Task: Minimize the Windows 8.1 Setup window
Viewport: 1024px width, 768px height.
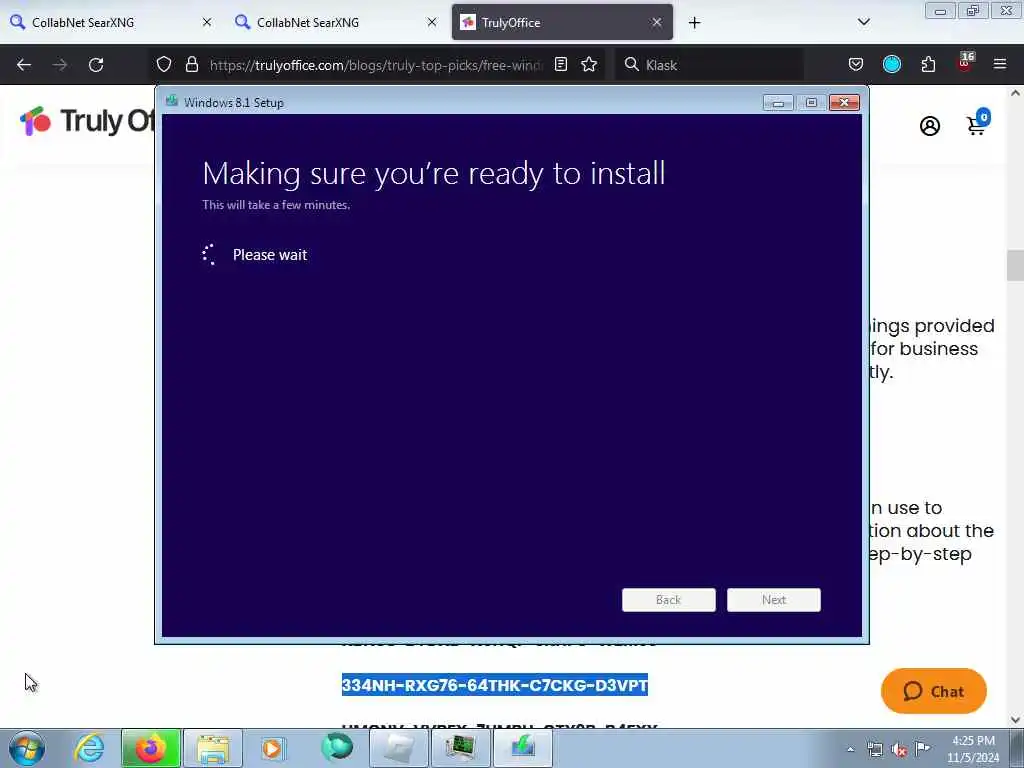Action: pyautogui.click(x=778, y=103)
